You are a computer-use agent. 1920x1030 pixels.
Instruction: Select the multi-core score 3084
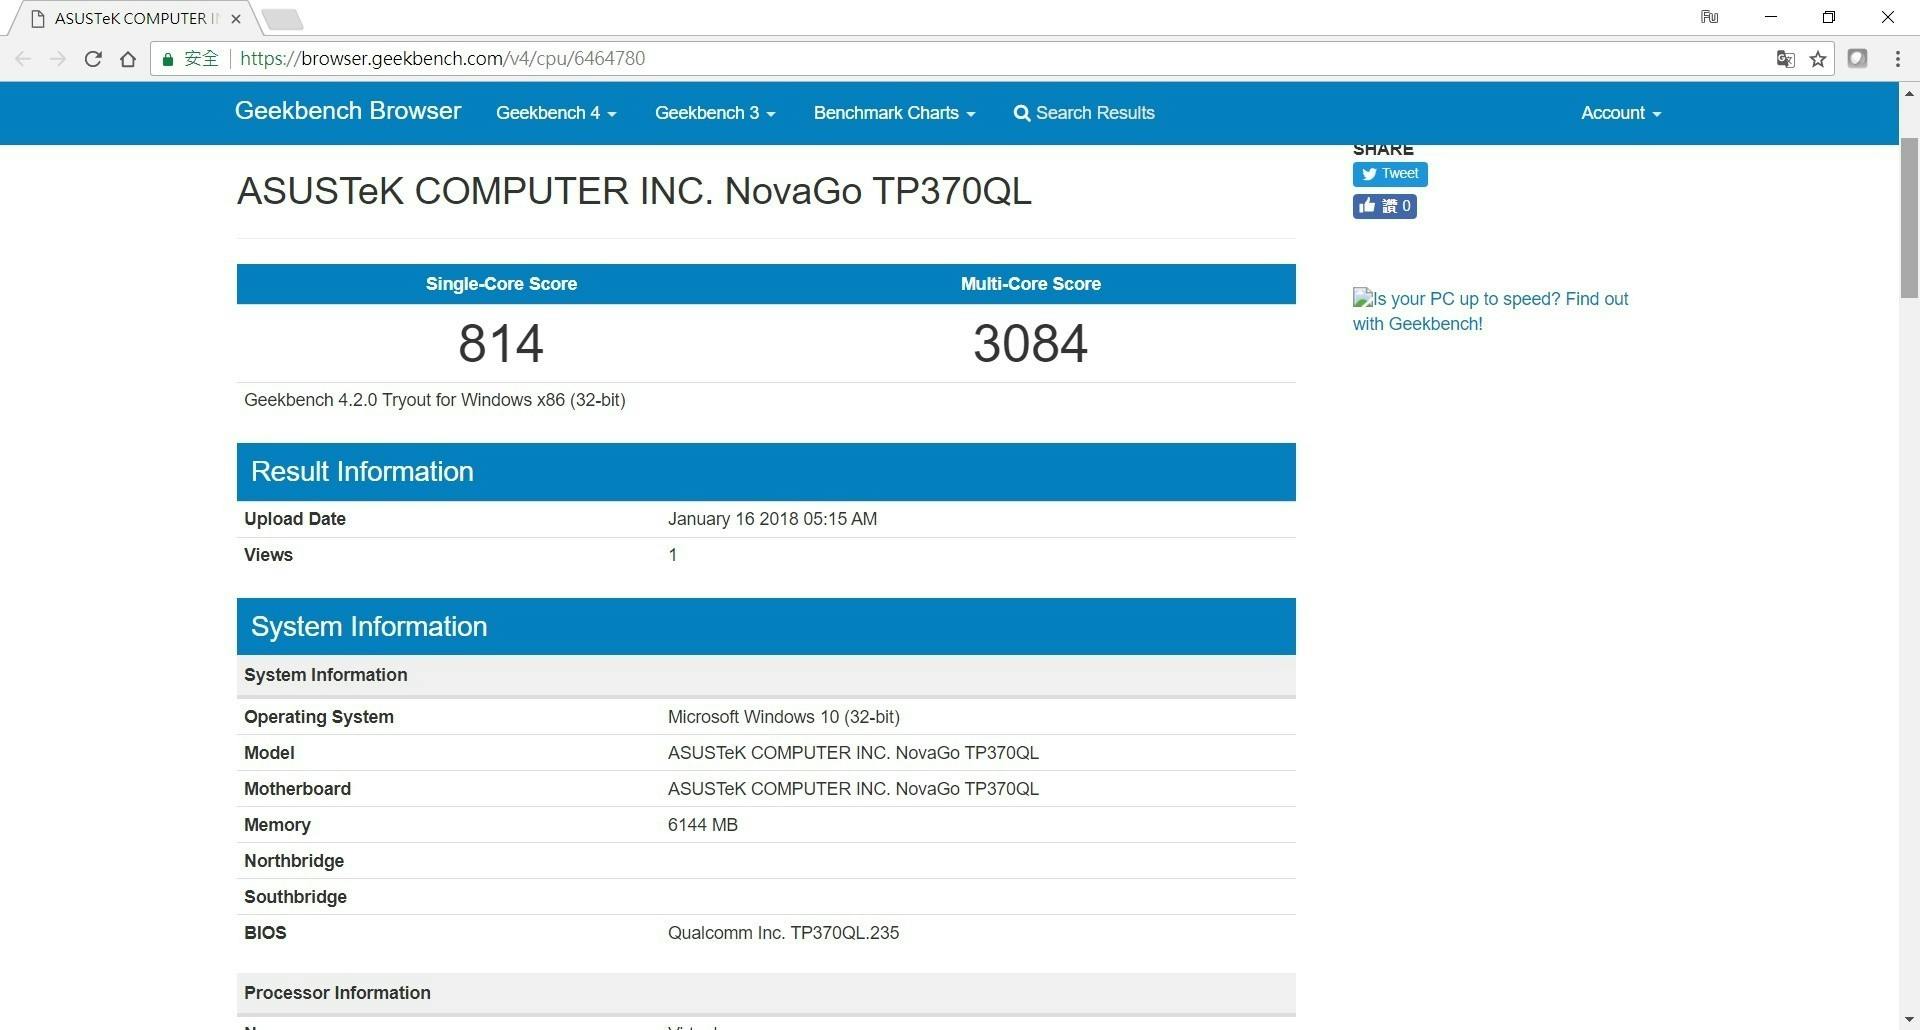(1030, 343)
